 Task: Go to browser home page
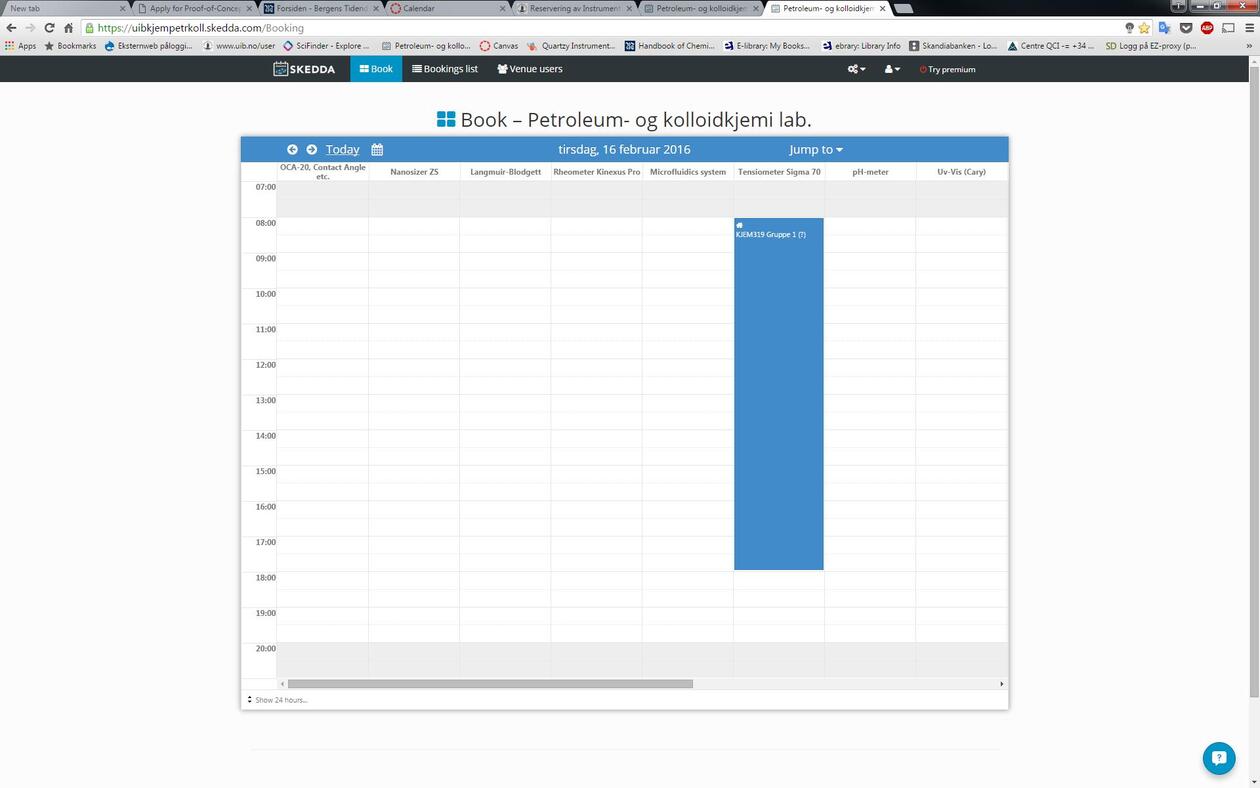click(x=68, y=28)
